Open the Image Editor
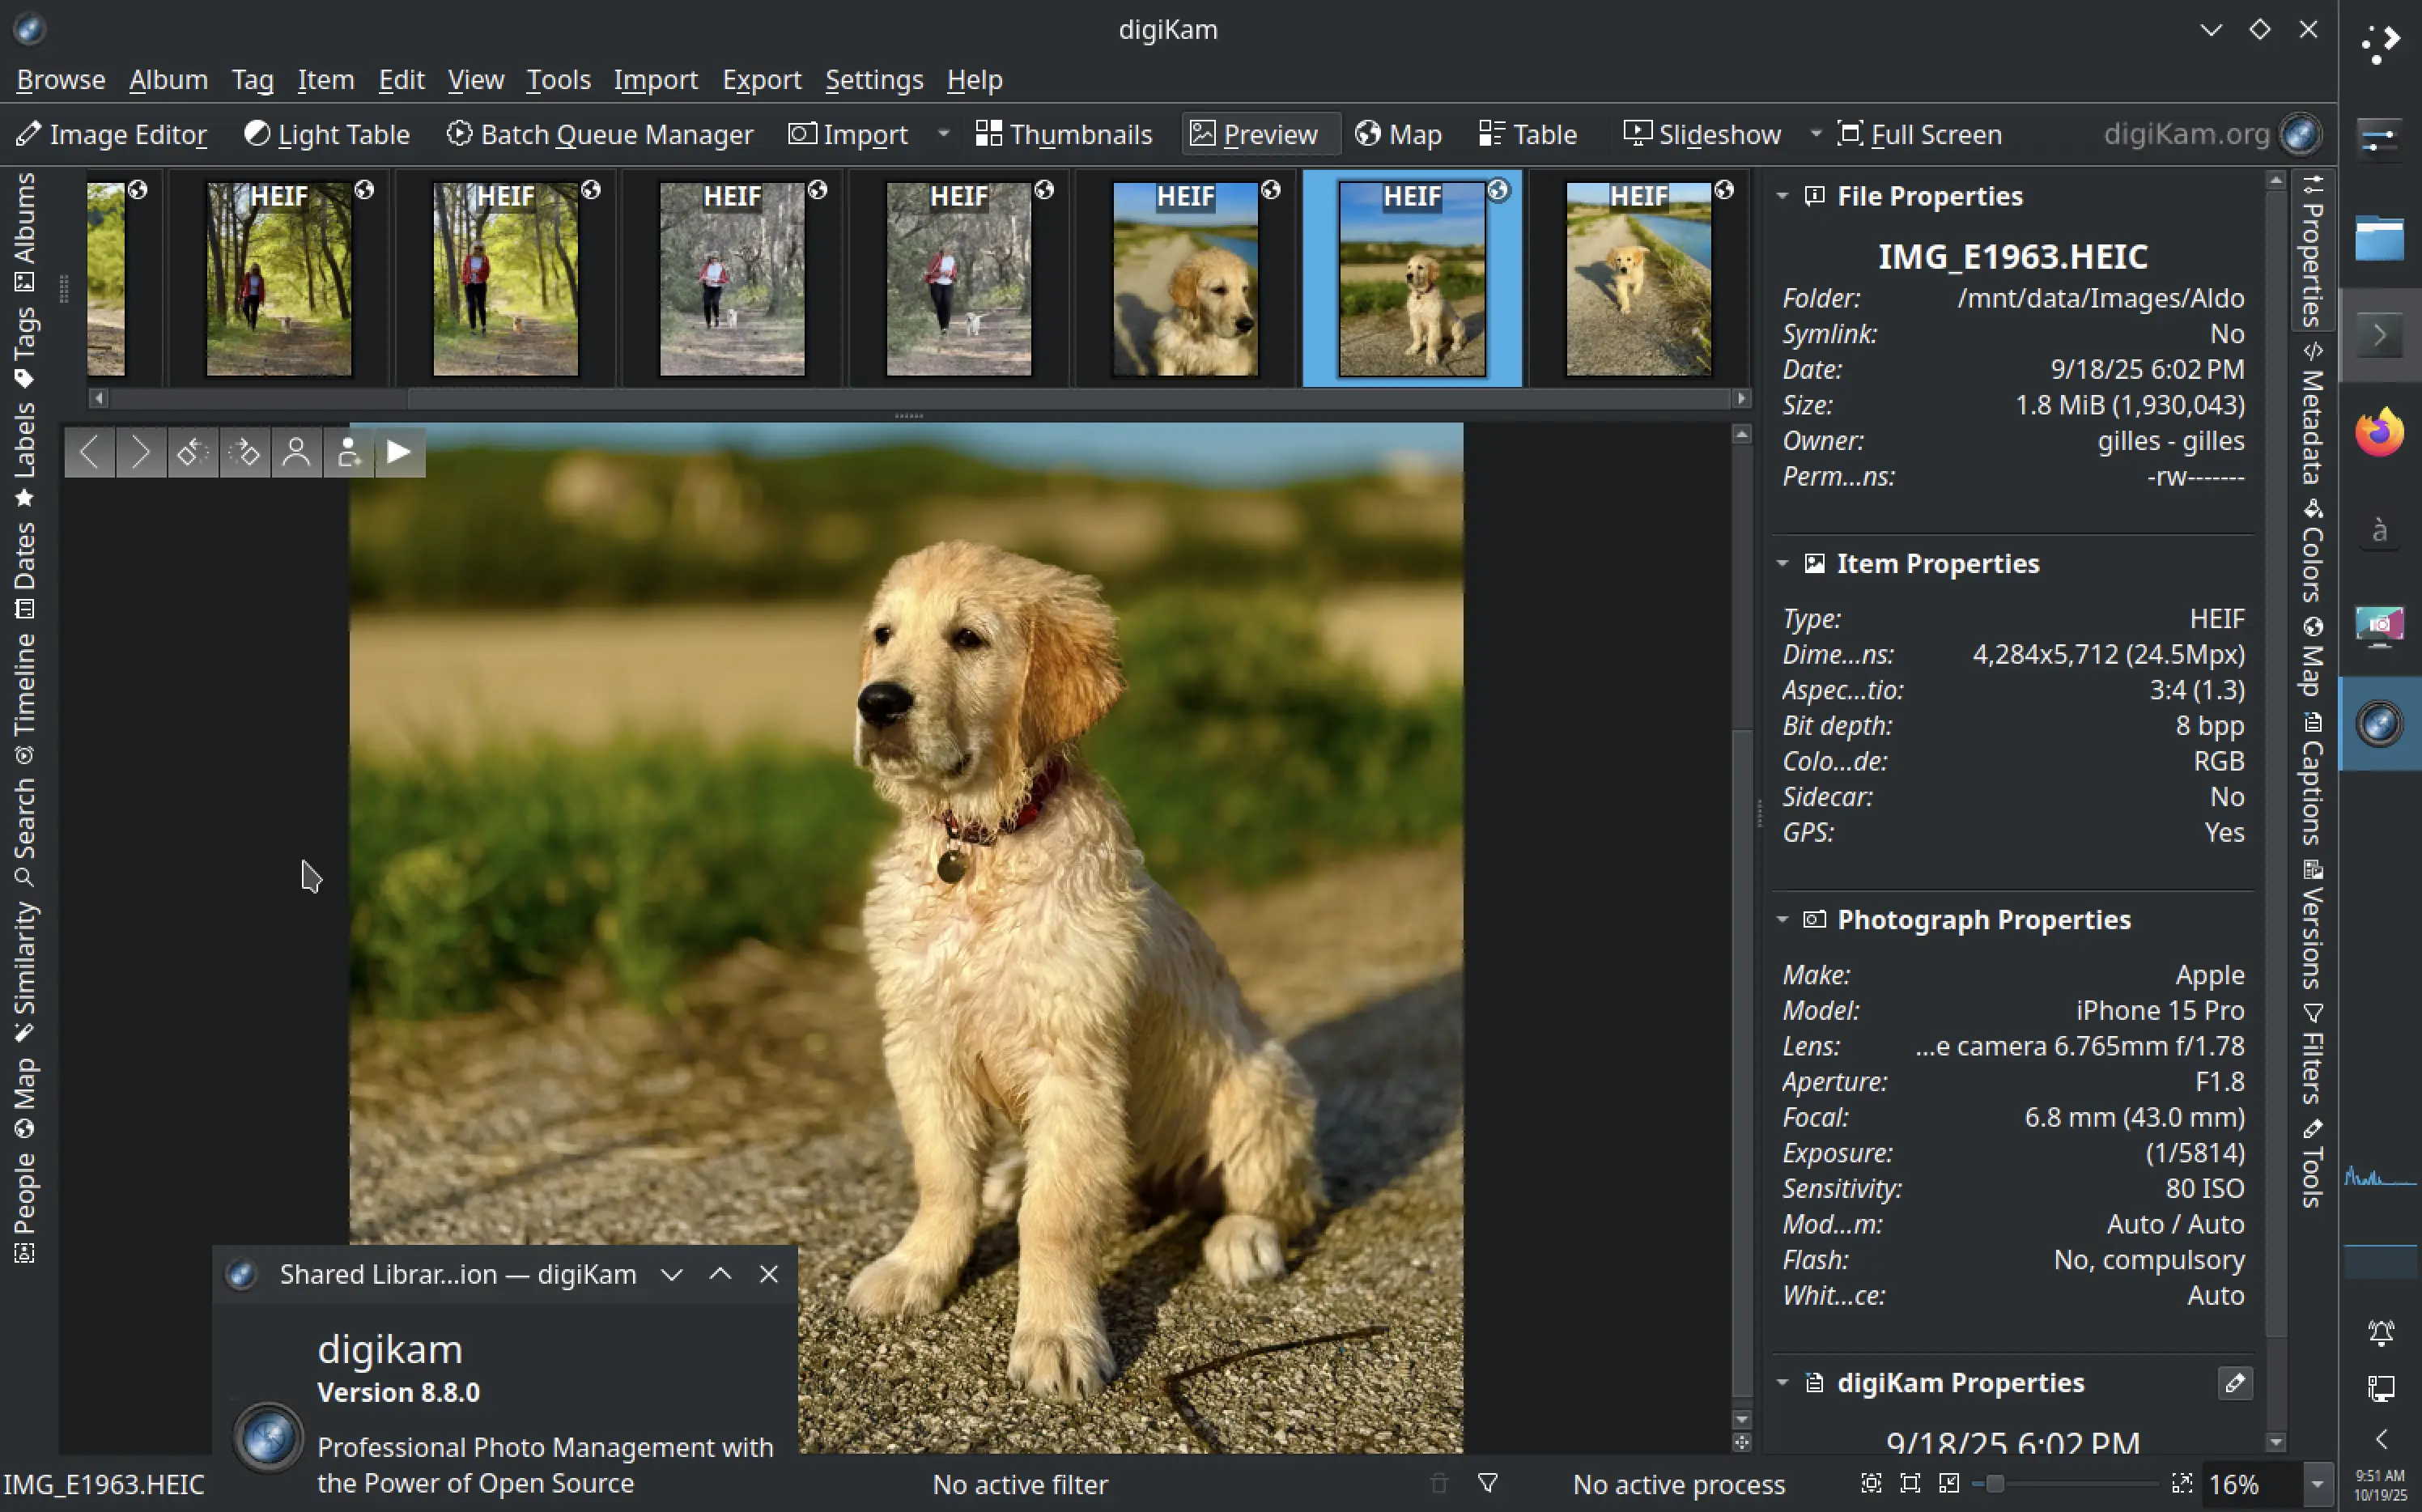This screenshot has height=1512, width=2422. pyautogui.click(x=112, y=134)
